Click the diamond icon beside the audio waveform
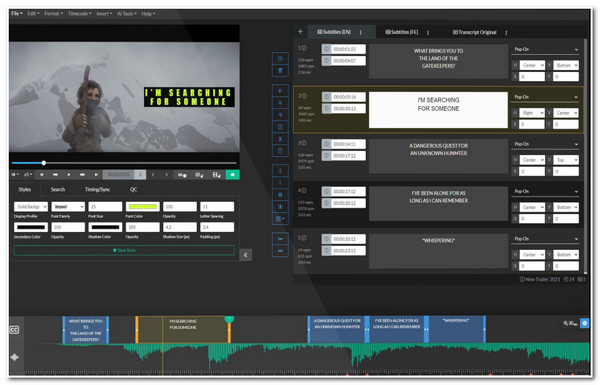This screenshot has width=600, height=385. [x=15, y=357]
